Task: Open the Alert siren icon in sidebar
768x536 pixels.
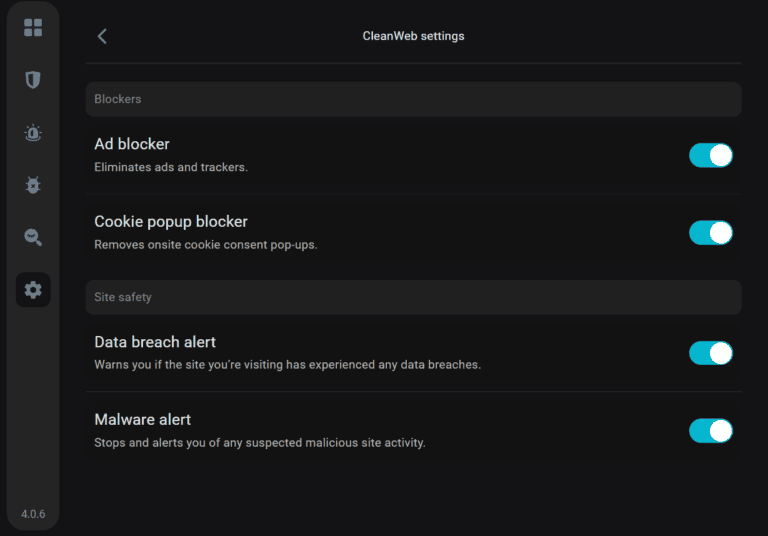Action: (33, 133)
